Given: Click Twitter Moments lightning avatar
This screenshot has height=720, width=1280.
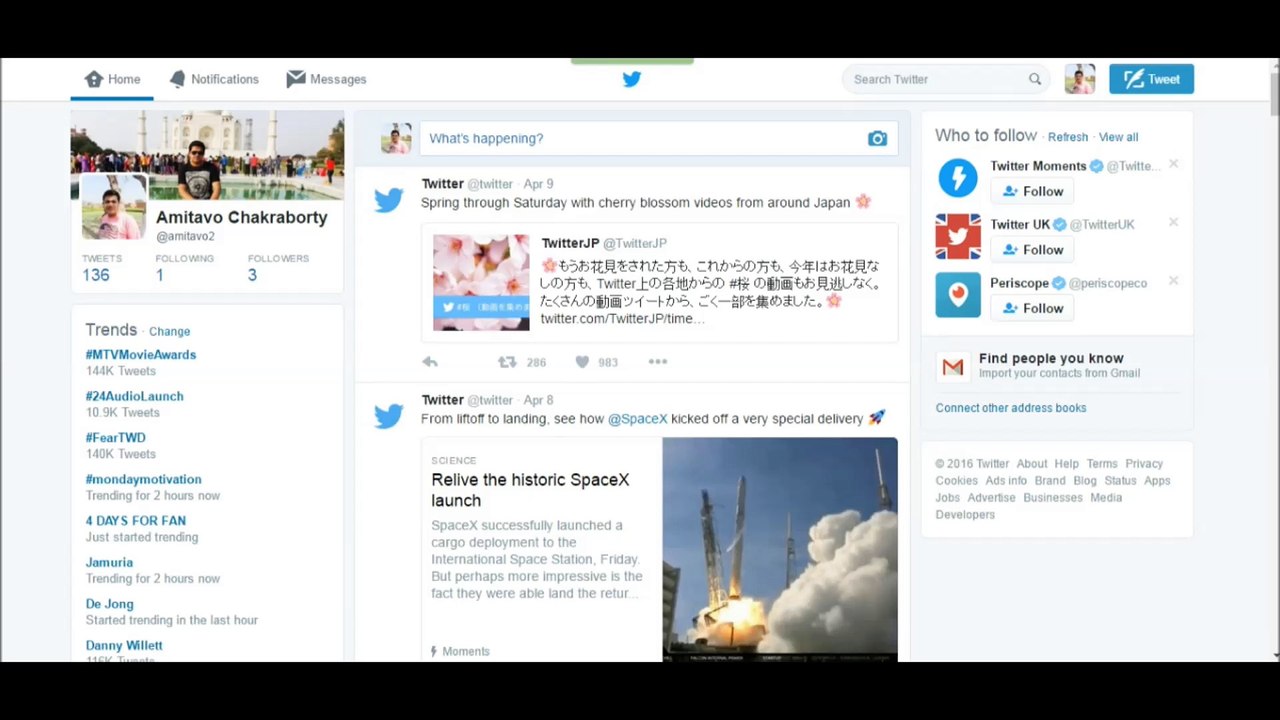Looking at the screenshot, I should [x=958, y=178].
